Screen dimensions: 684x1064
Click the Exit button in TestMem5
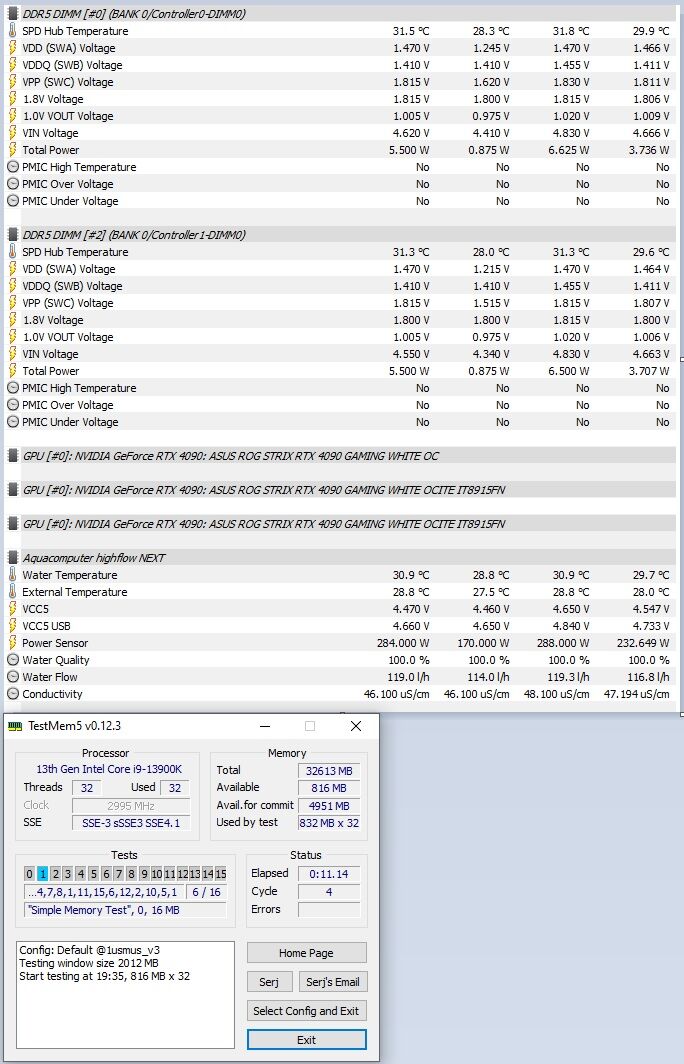tap(307, 1040)
